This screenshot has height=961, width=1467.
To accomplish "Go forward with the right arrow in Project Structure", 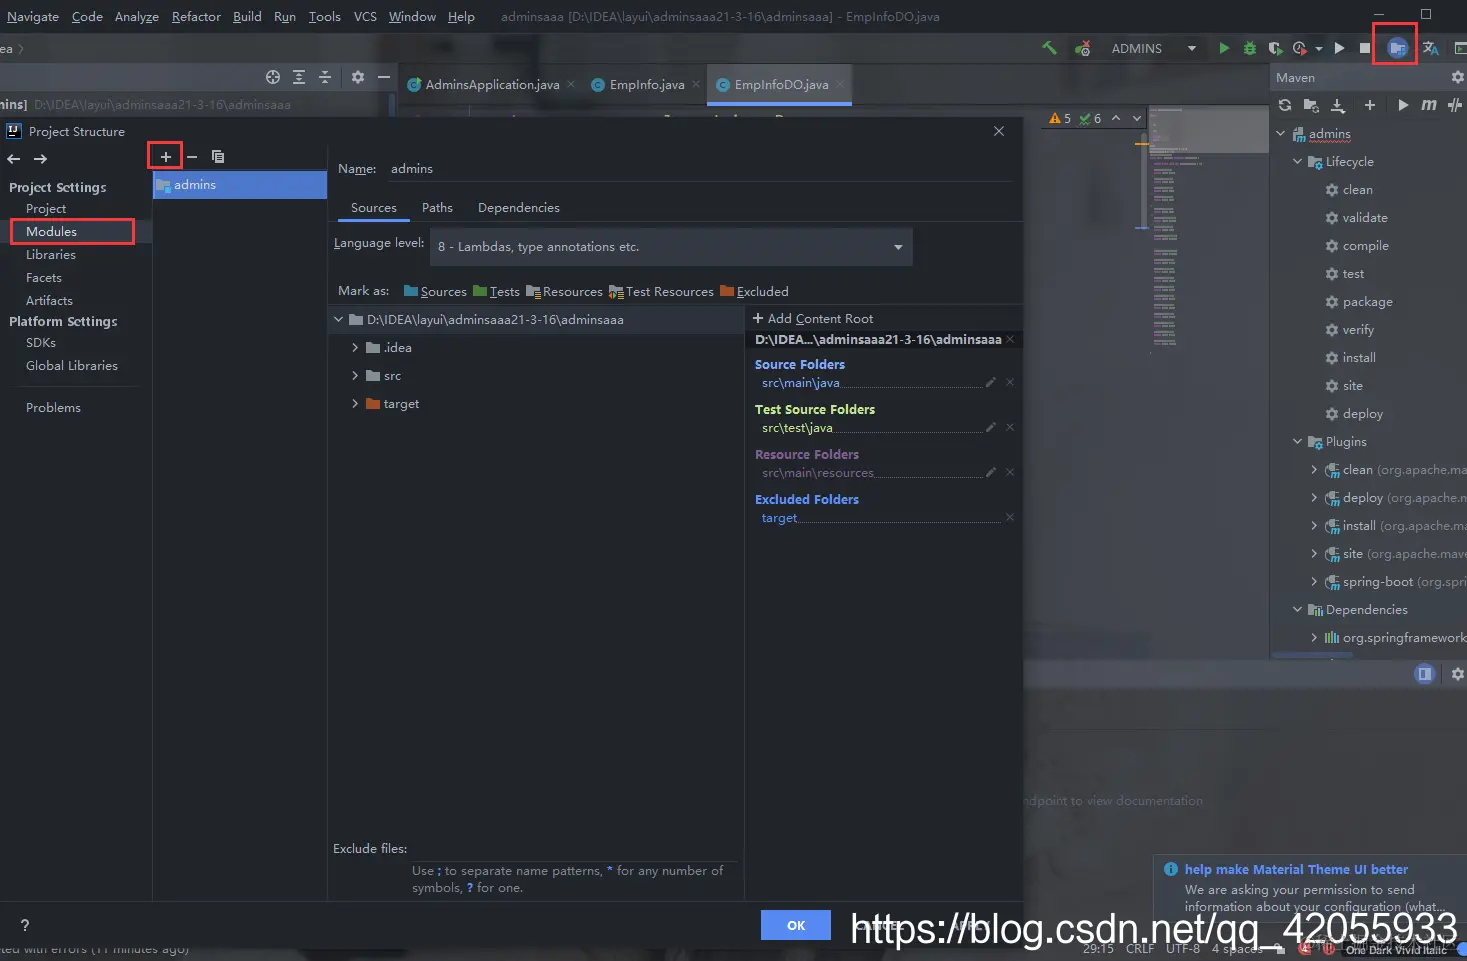I will pos(40,159).
